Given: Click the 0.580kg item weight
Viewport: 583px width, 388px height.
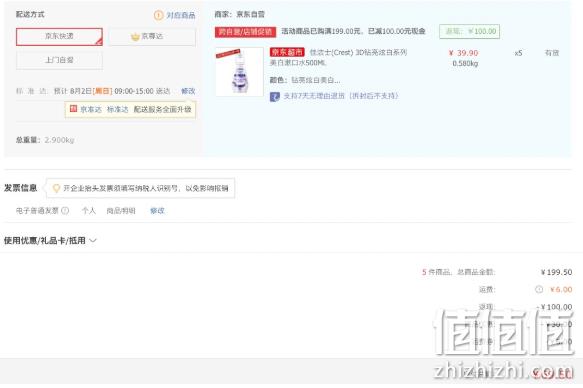Looking at the screenshot, I should [x=465, y=64].
